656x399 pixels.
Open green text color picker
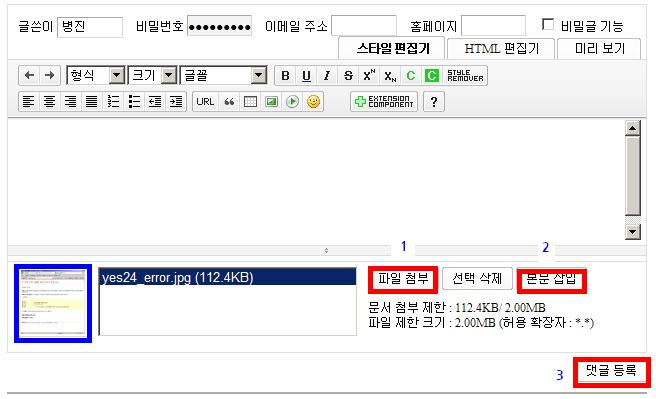tap(411, 76)
